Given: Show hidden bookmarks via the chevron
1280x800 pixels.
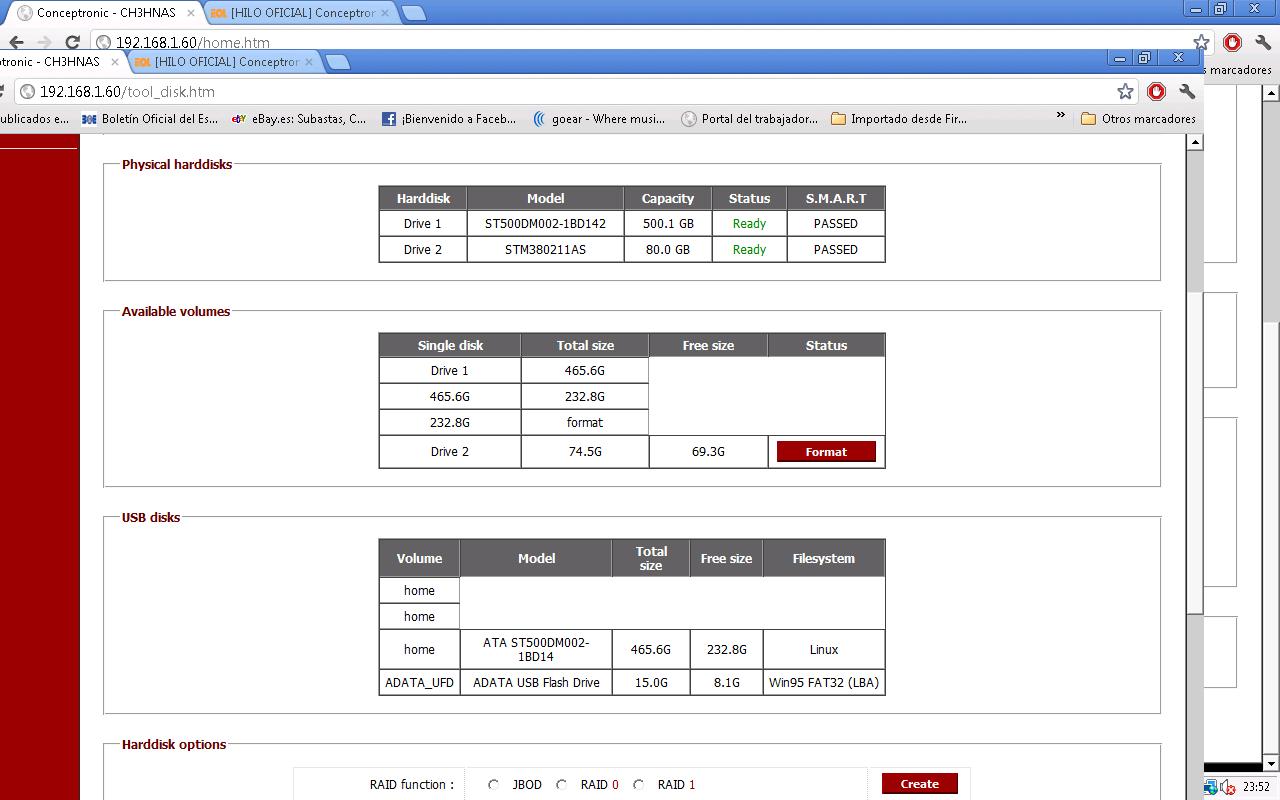Looking at the screenshot, I should (x=1060, y=117).
